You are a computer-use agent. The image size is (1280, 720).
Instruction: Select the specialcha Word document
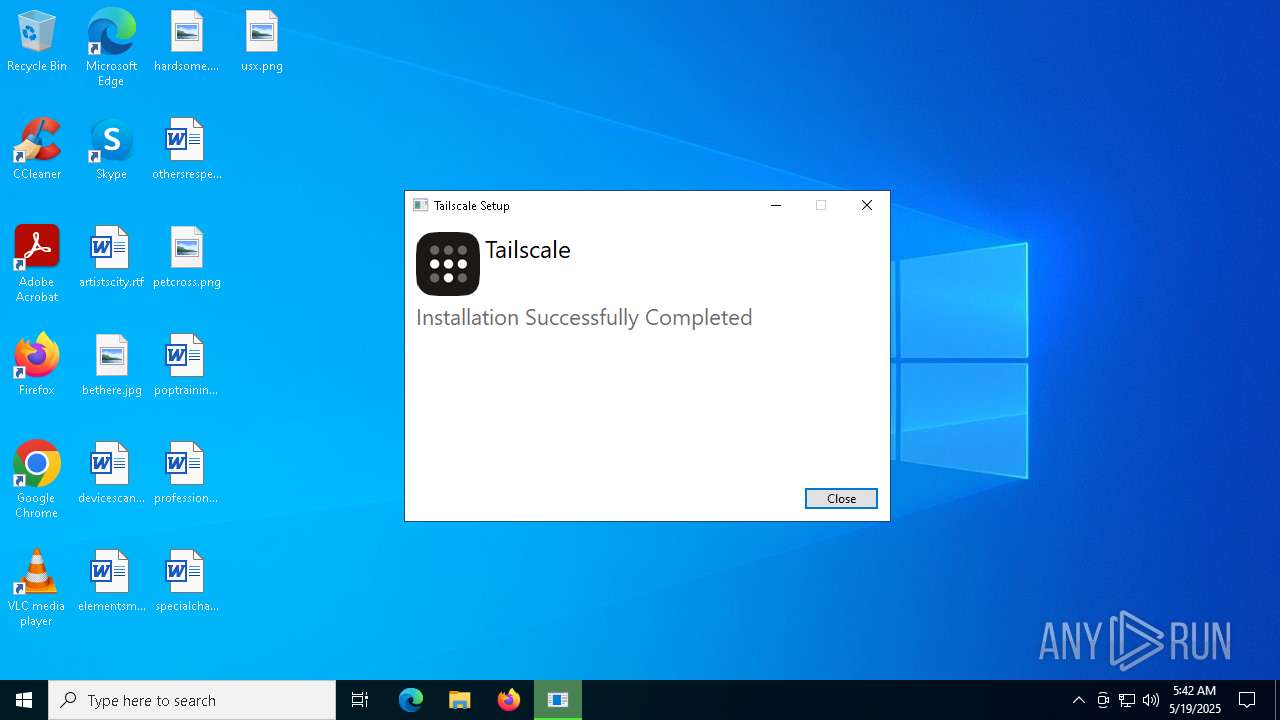point(186,581)
